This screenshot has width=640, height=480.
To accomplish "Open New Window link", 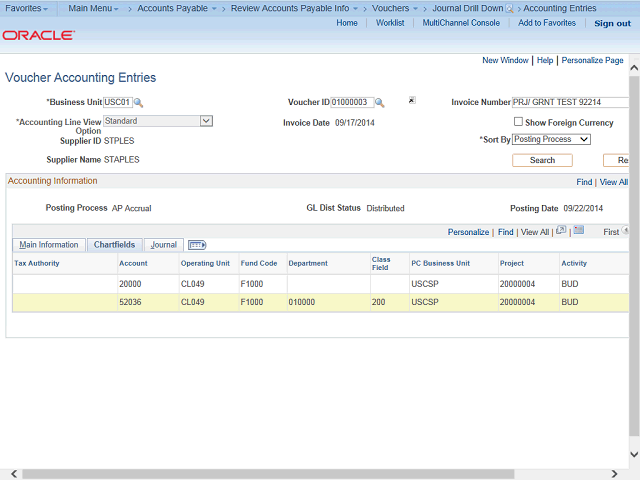I will [x=505, y=60].
